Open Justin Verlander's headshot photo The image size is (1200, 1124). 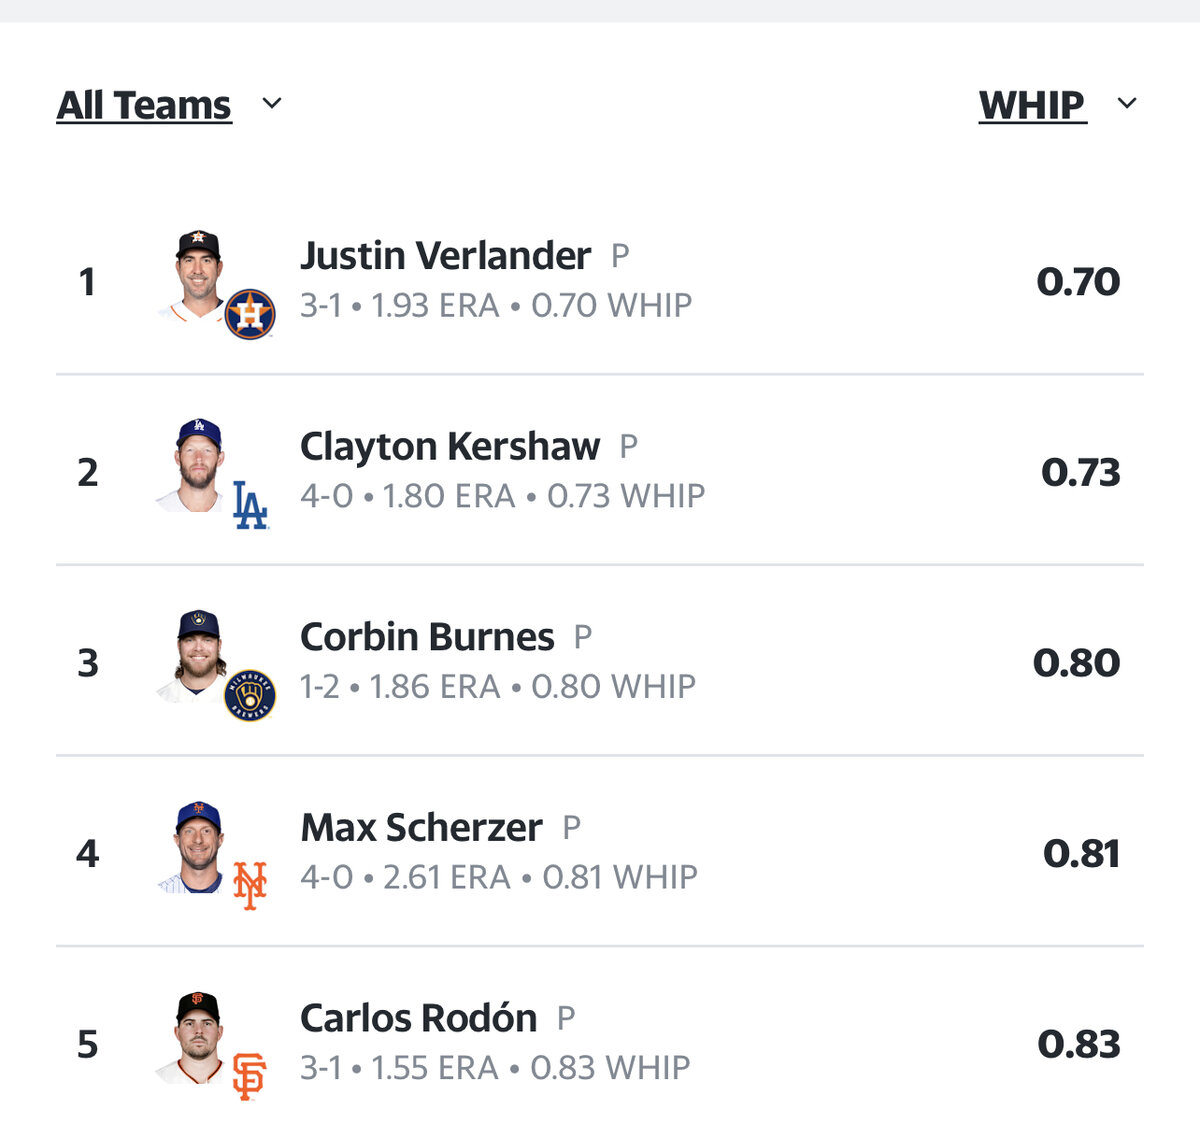tap(197, 274)
